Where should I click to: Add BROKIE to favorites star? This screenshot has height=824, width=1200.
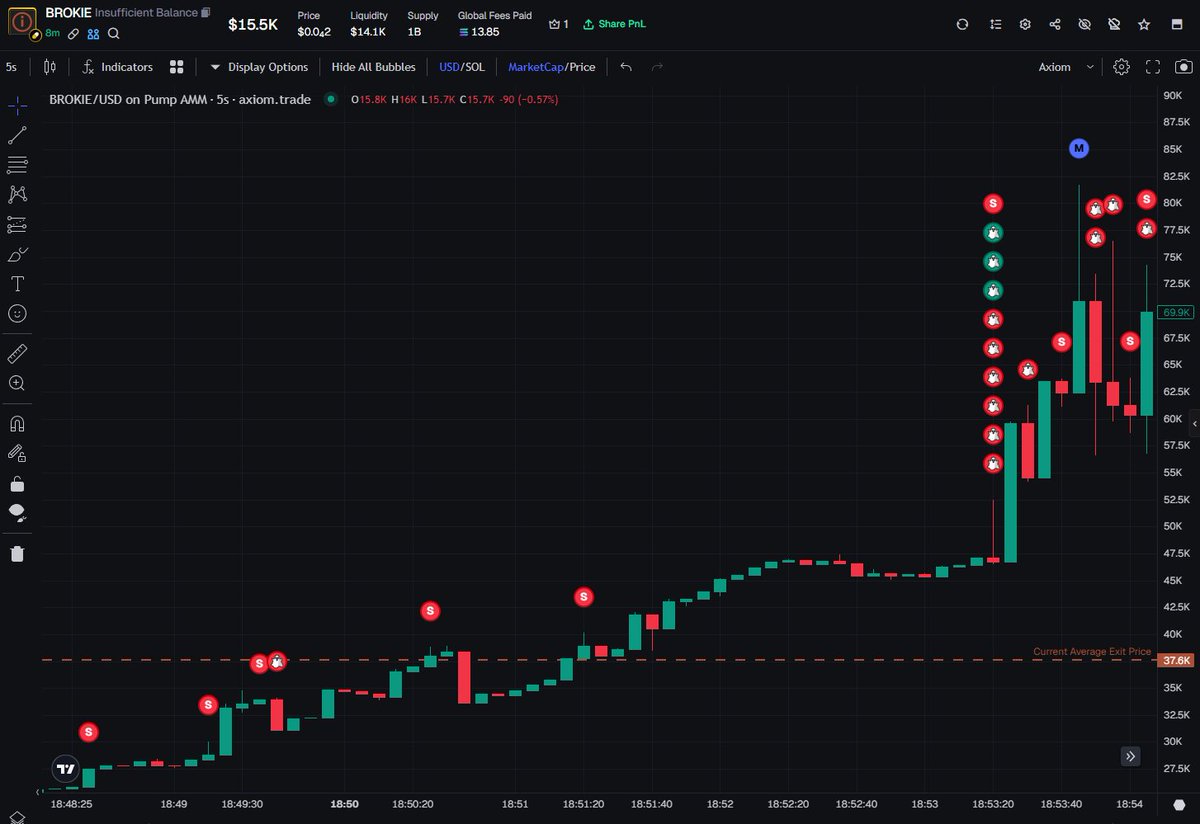1144,24
